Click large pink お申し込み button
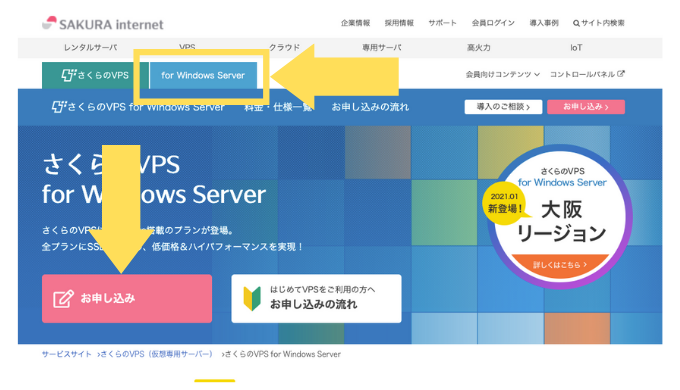 point(127,298)
